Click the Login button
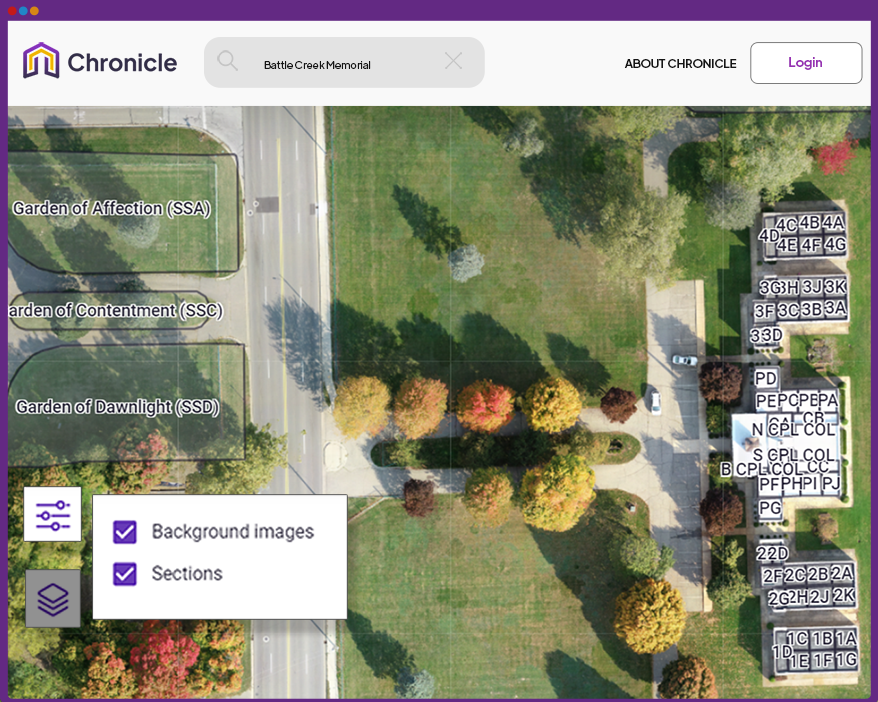Image resolution: width=878 pixels, height=702 pixels. 806,62
